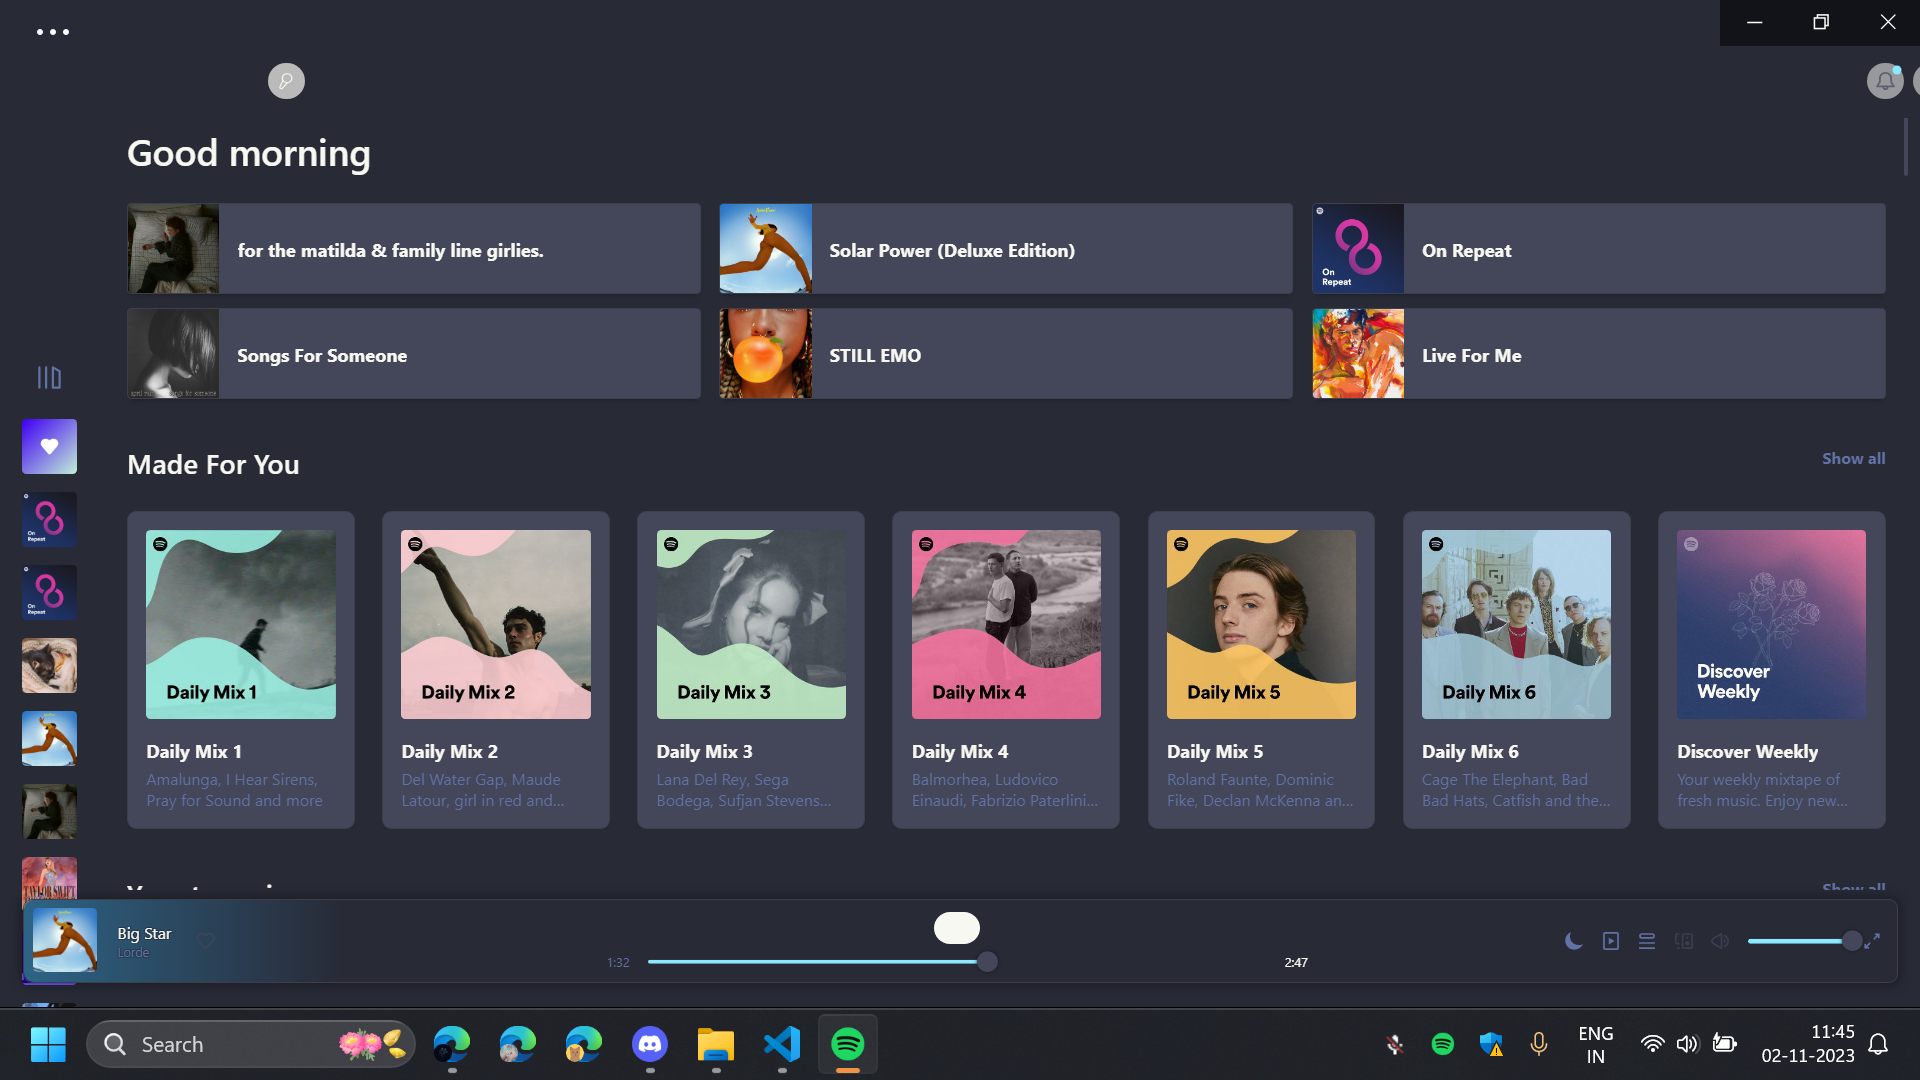Screen dimensions: 1920x1080
Task: Like Big Star with the heart icon
Action: click(205, 941)
